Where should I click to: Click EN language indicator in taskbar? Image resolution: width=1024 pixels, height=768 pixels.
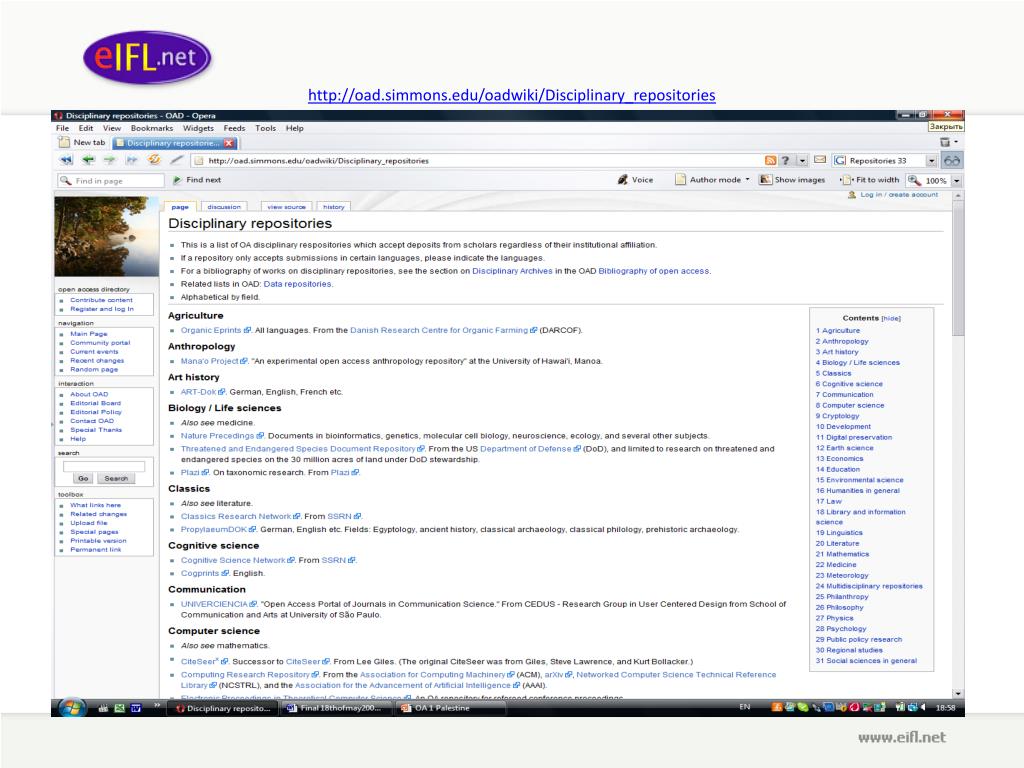point(744,707)
